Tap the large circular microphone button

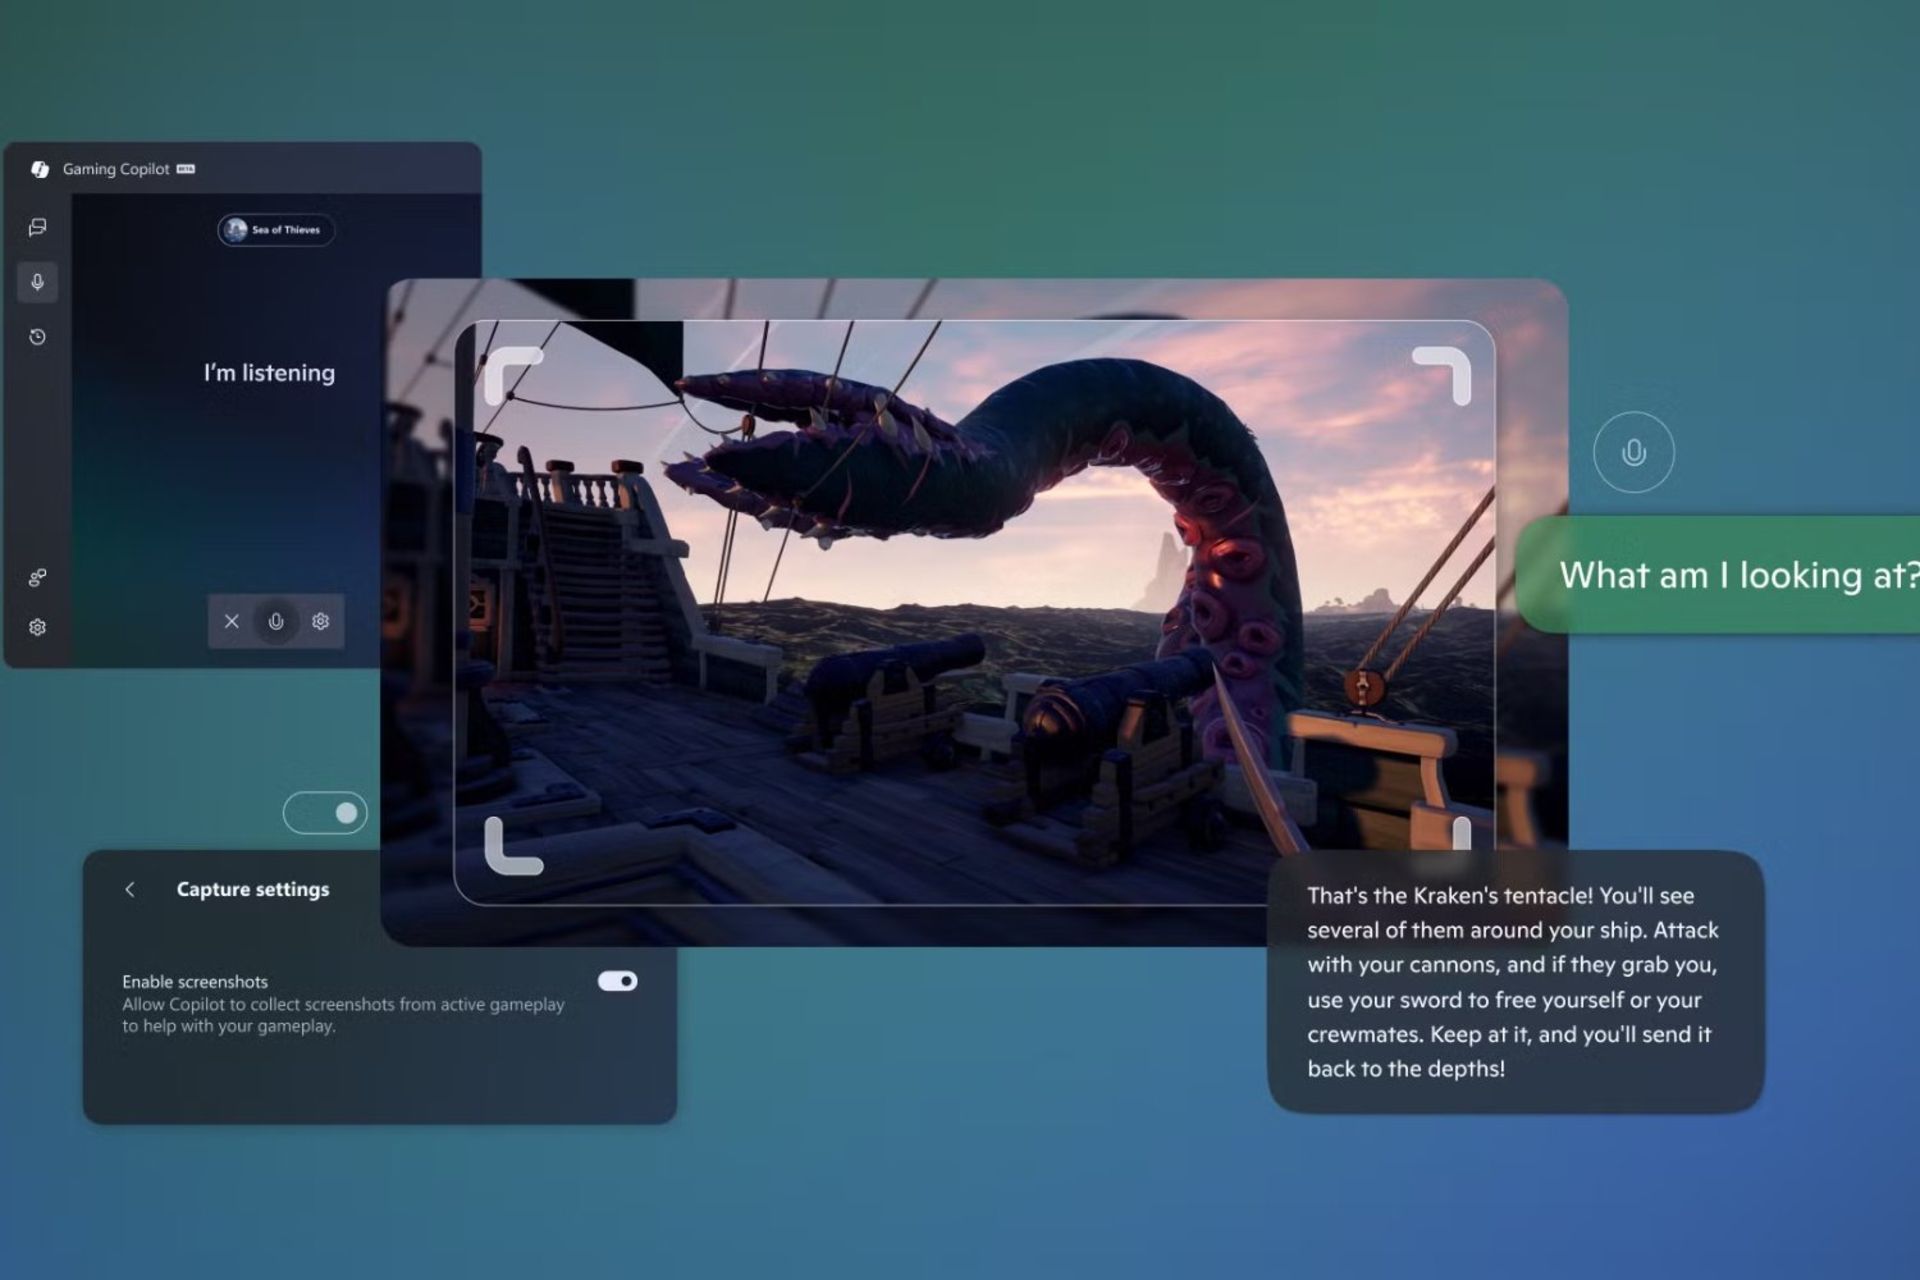tap(1633, 452)
